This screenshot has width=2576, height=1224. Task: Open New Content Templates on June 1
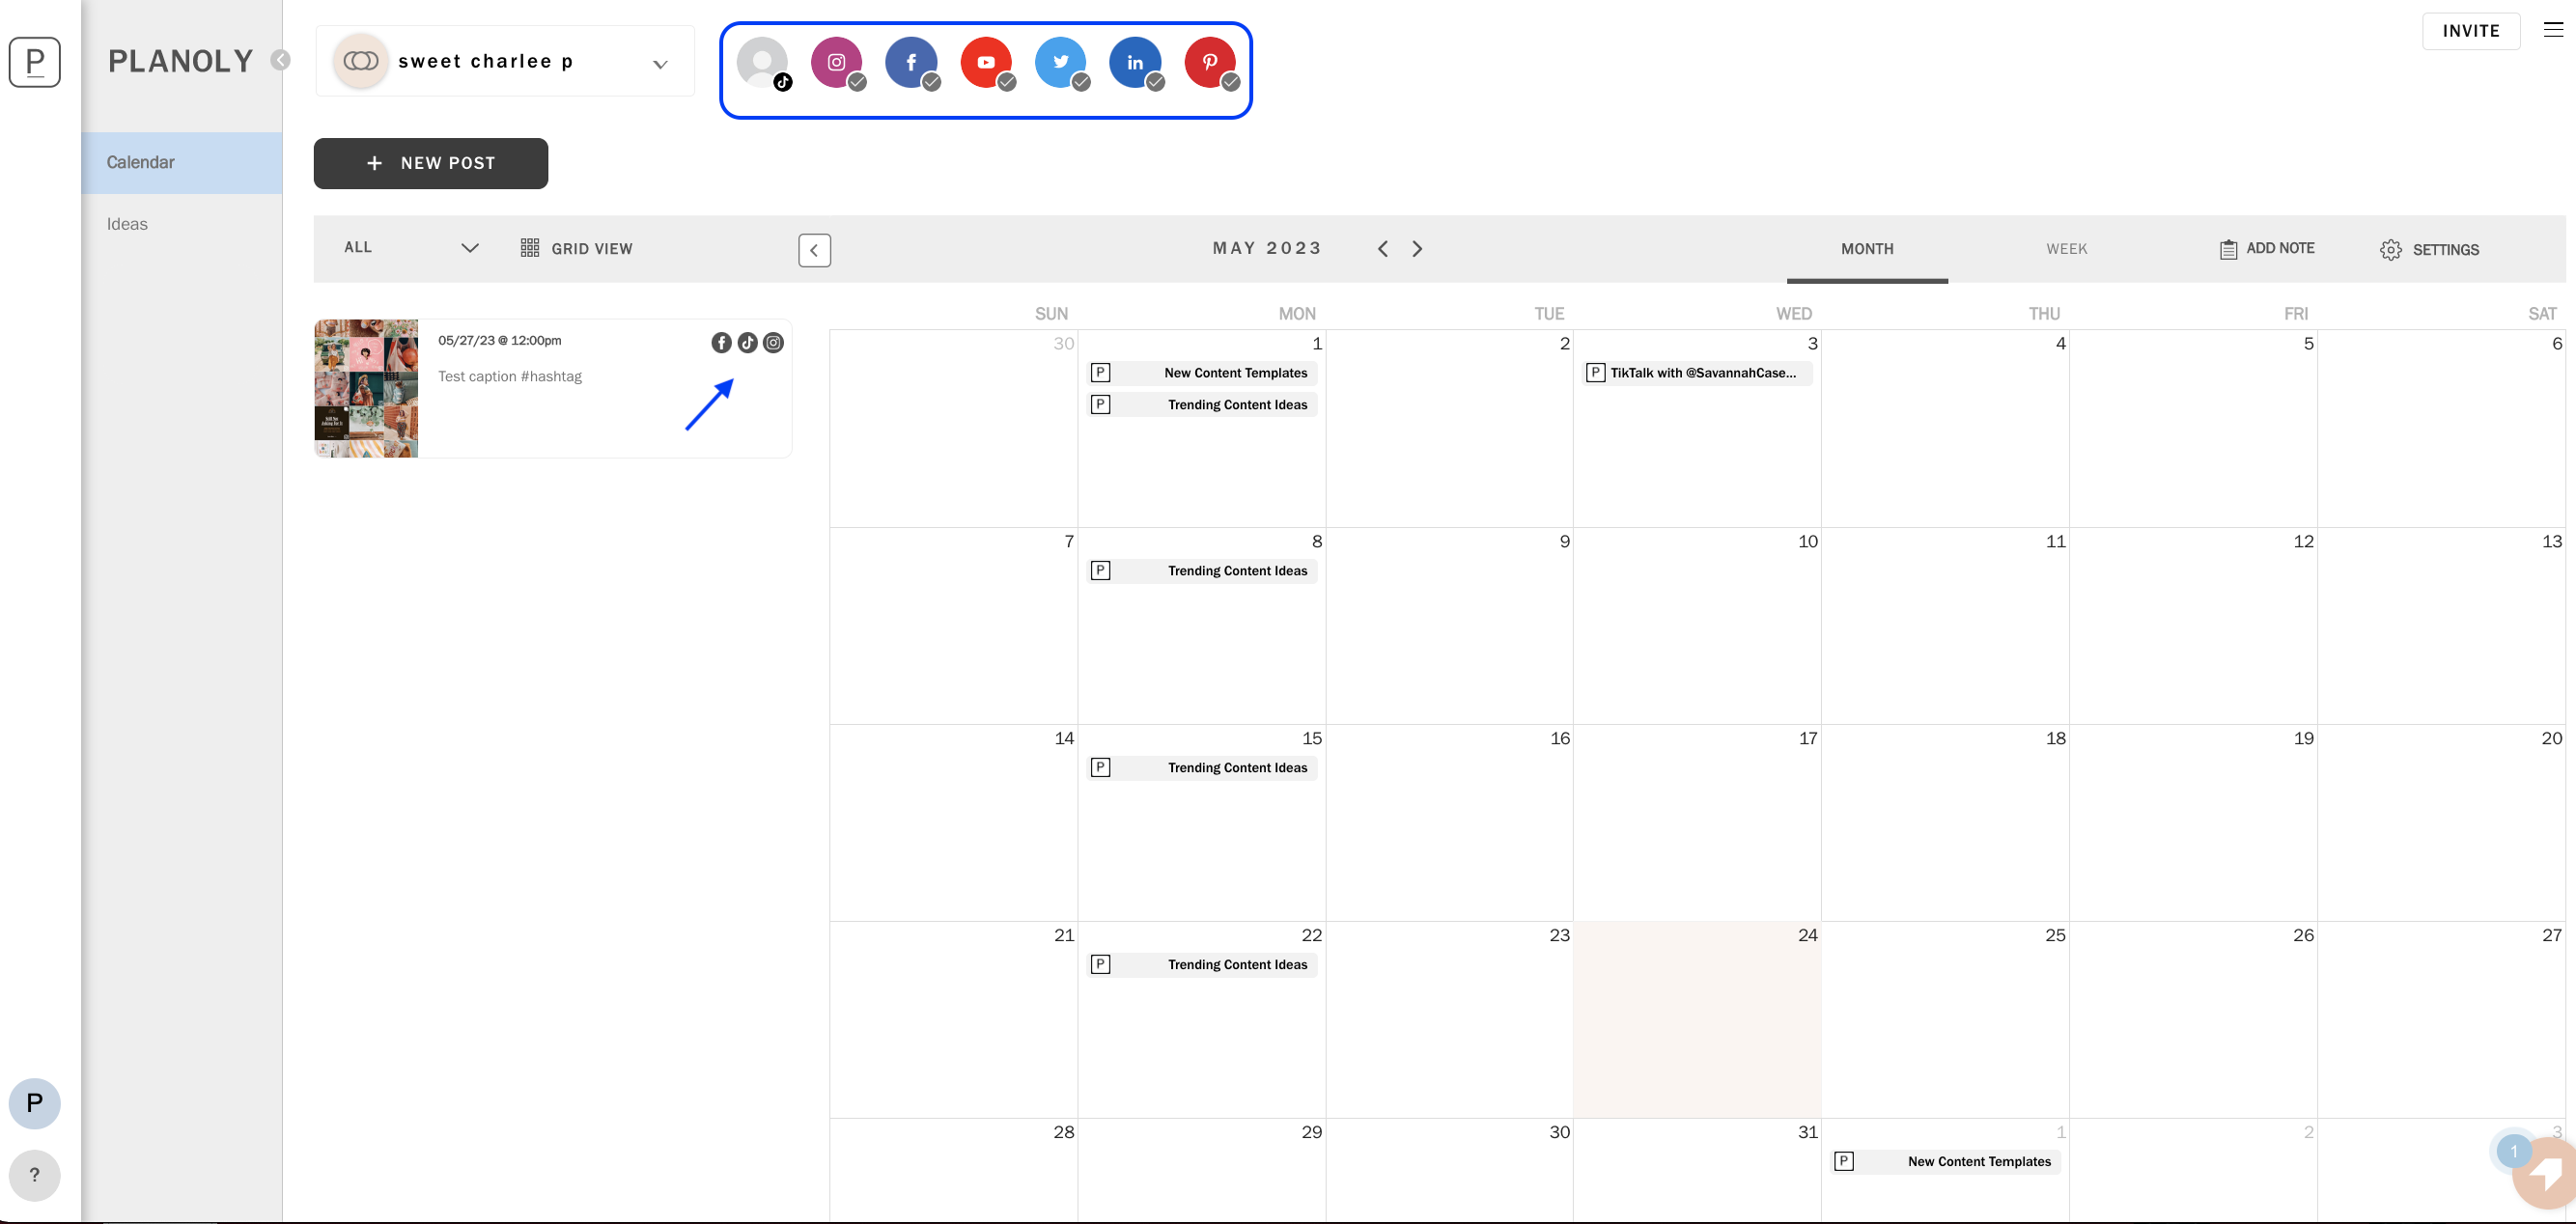click(x=1946, y=1162)
